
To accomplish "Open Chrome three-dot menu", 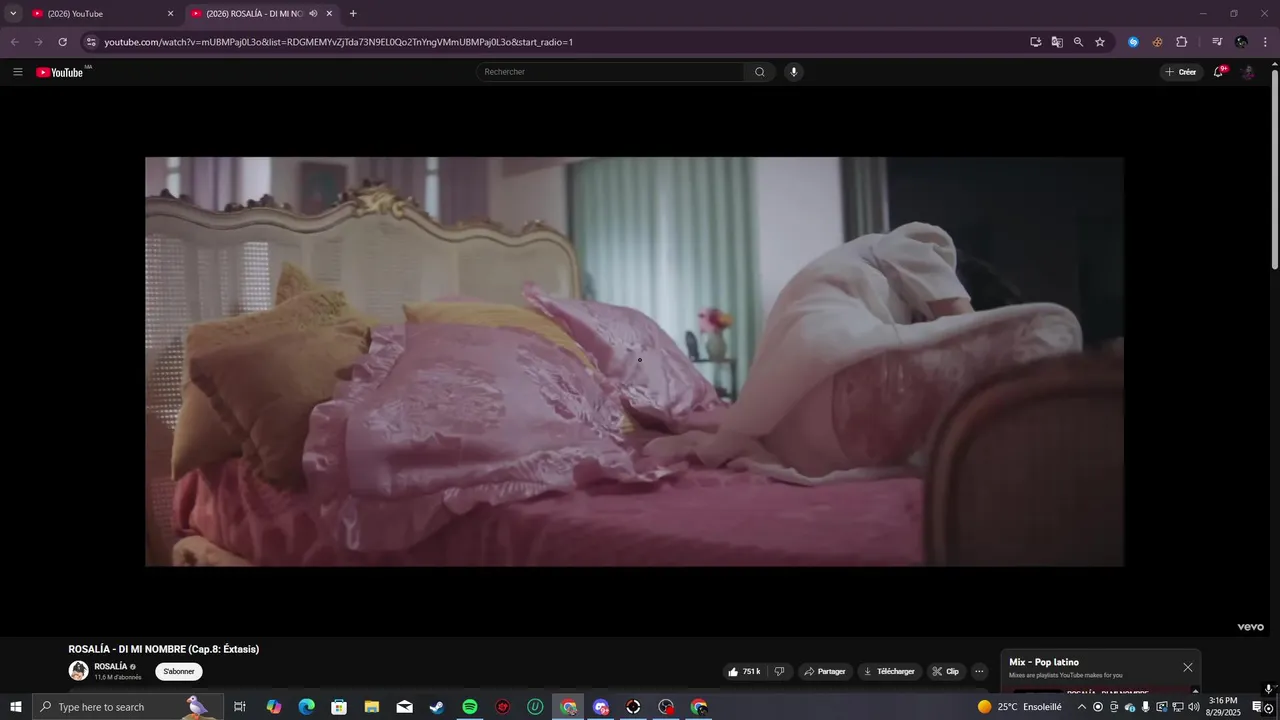I will [1266, 42].
